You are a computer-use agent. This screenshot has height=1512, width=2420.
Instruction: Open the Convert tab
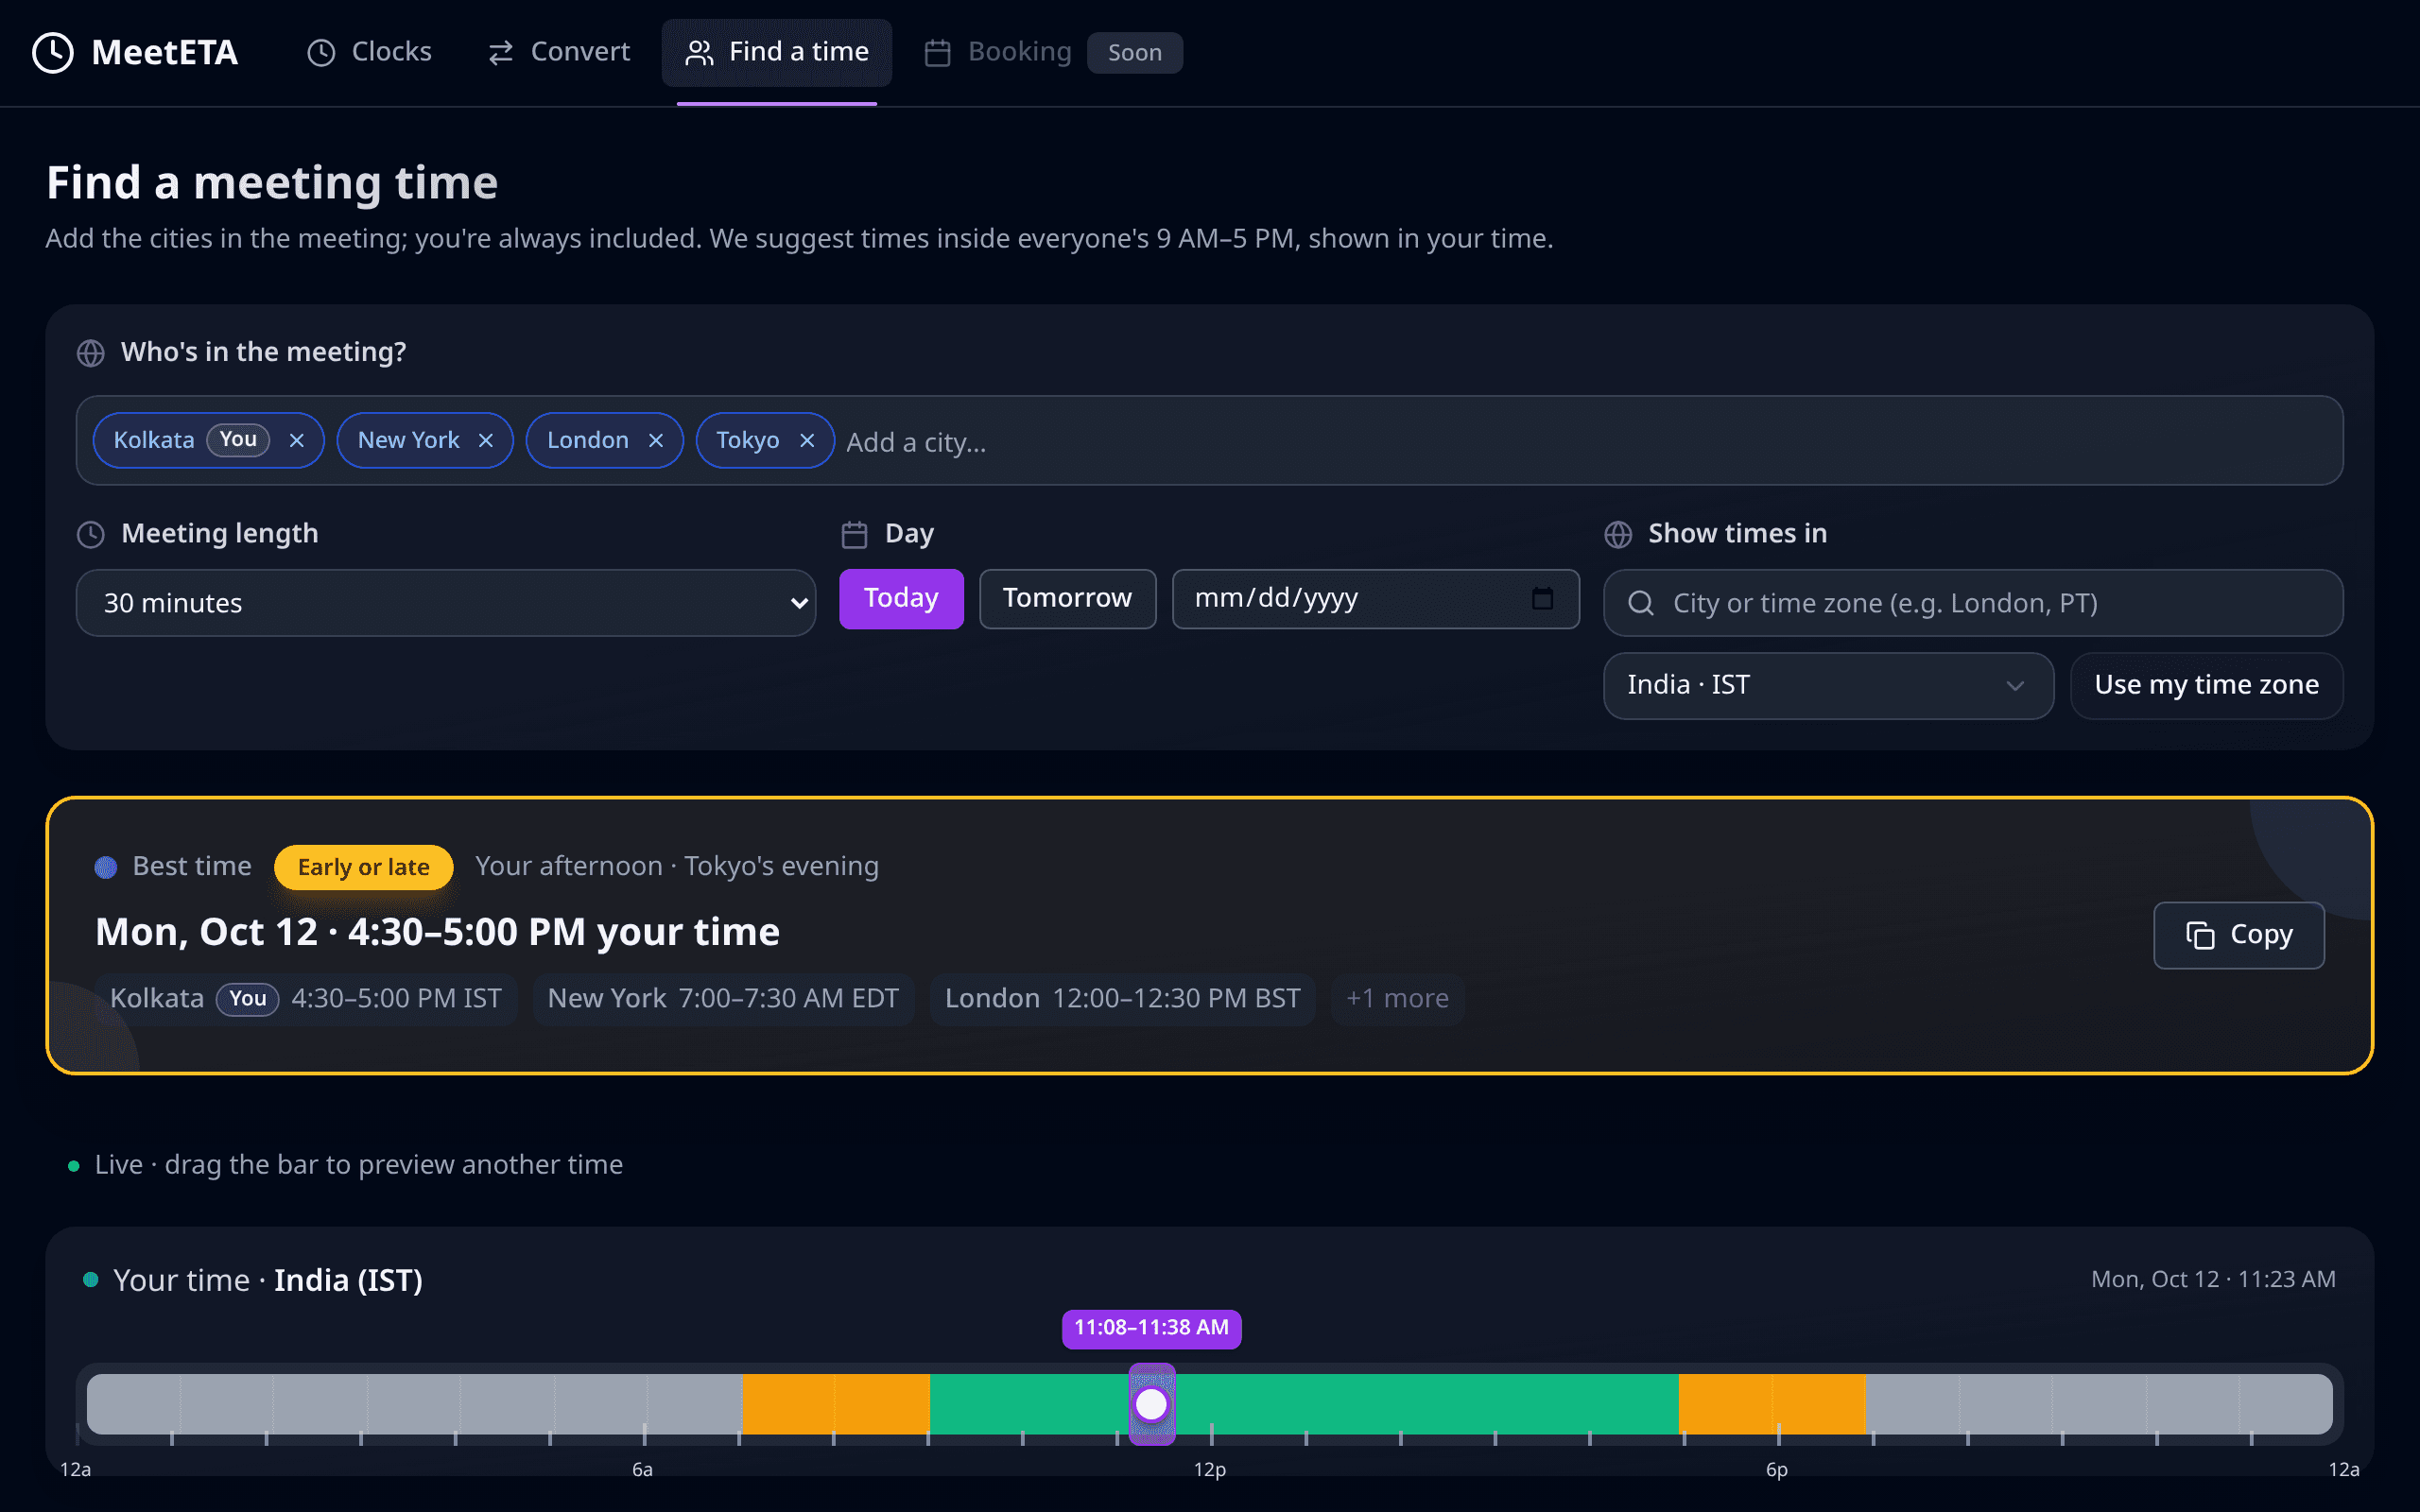[559, 52]
